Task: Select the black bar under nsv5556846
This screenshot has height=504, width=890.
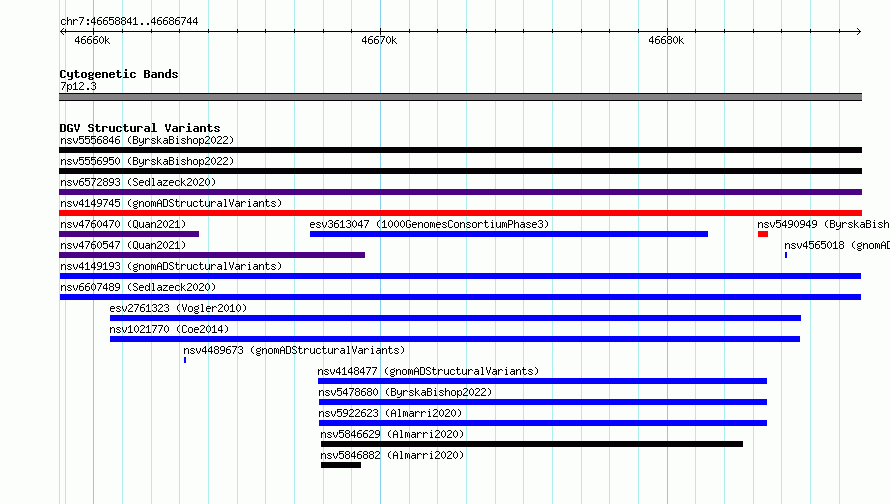Action: coord(460,150)
